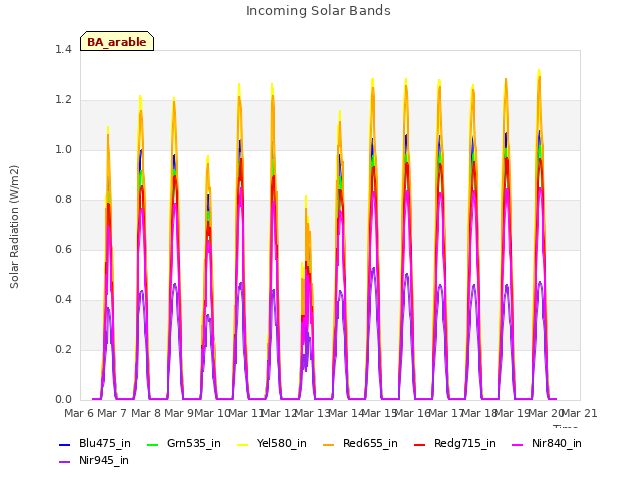
Task: Click the magenta Nir840_in legend swatch
Action: [518, 444]
